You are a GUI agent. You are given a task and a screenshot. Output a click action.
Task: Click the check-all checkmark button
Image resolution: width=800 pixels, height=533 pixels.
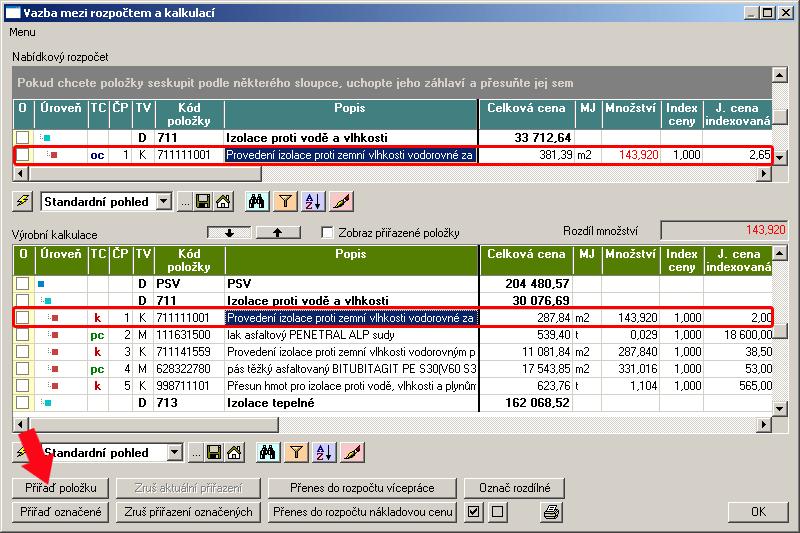(x=473, y=512)
